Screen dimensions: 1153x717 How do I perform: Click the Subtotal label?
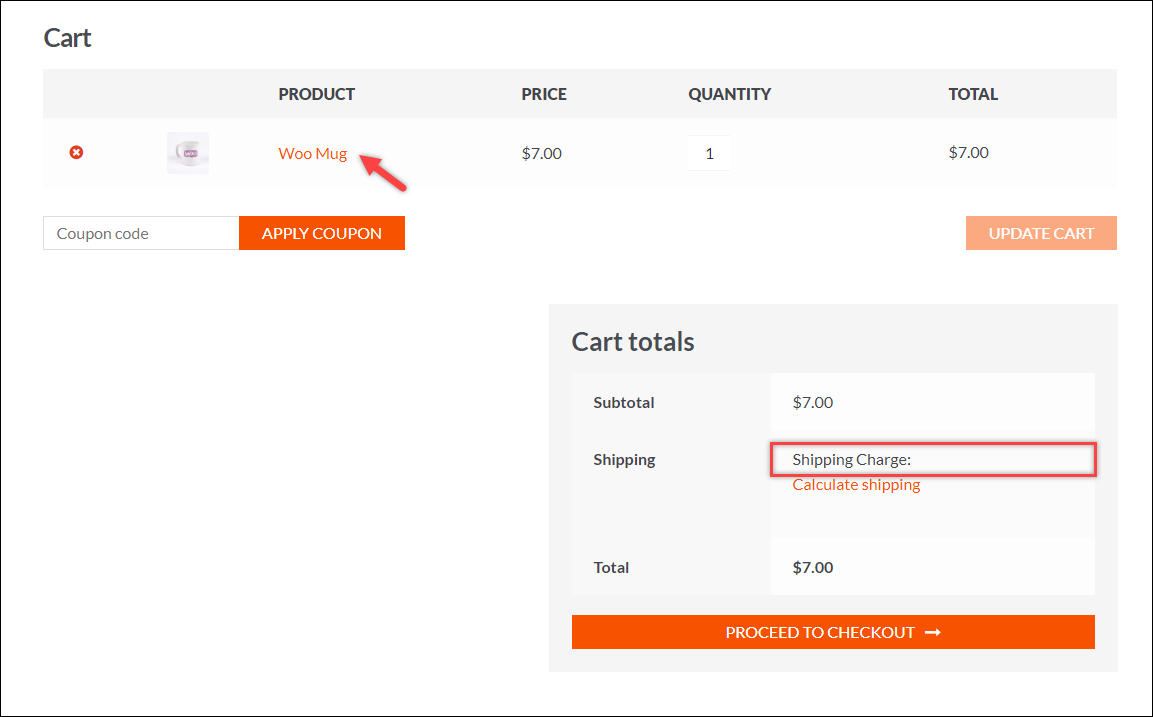[x=624, y=402]
